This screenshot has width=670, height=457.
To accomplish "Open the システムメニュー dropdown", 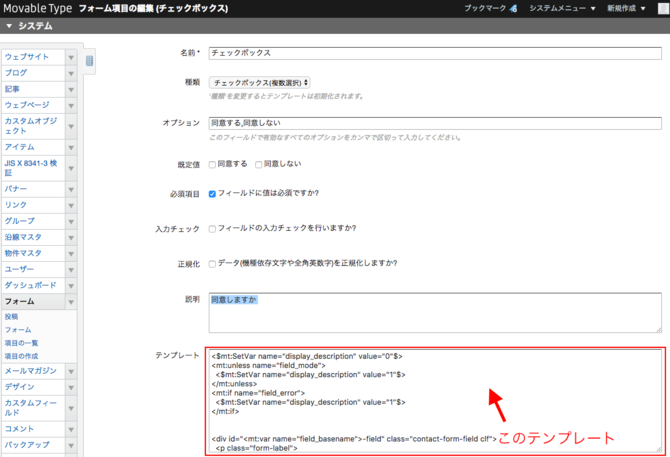I will point(562,8).
